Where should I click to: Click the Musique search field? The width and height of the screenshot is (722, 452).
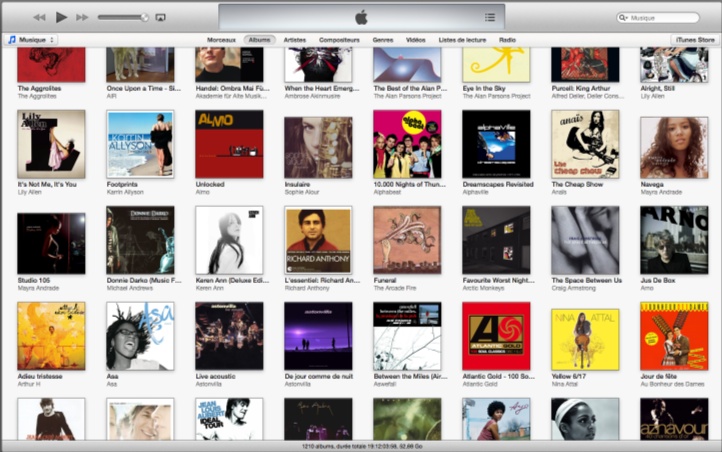click(658, 17)
